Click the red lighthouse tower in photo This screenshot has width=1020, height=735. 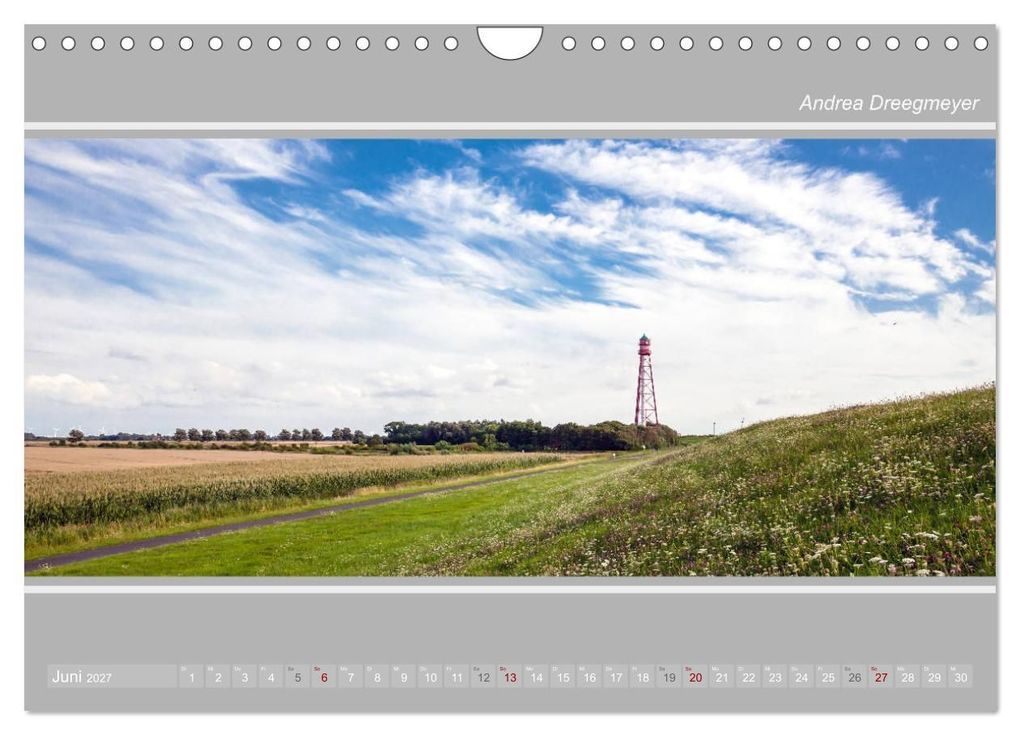645,381
